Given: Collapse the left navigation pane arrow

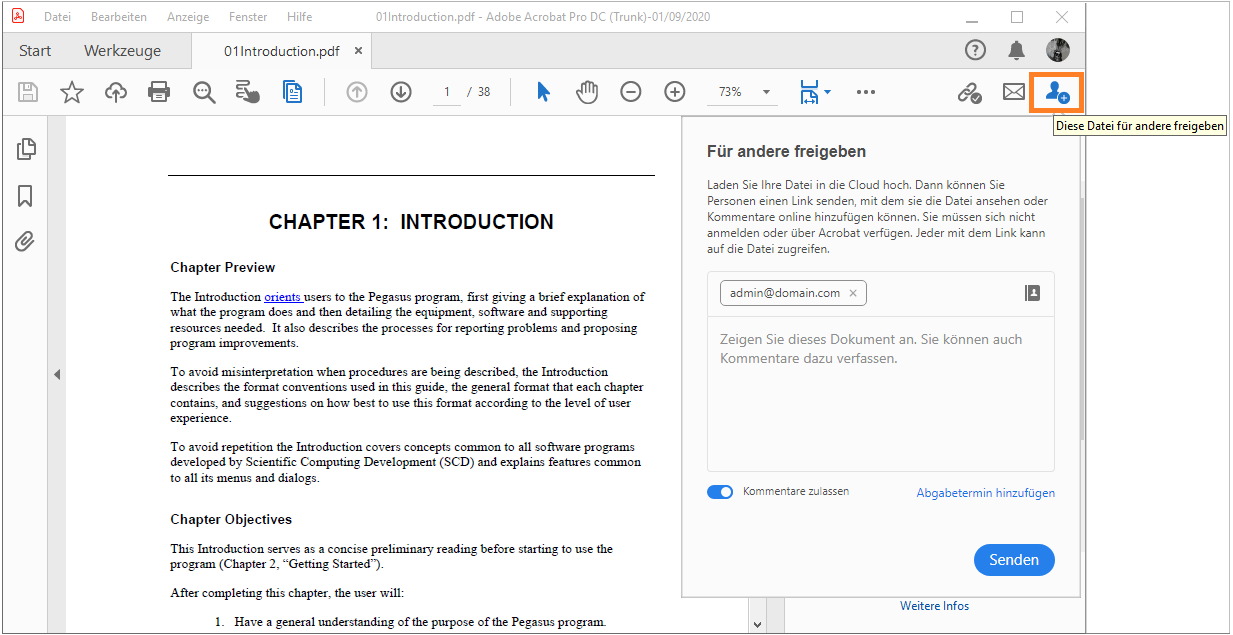Looking at the screenshot, I should [x=57, y=374].
